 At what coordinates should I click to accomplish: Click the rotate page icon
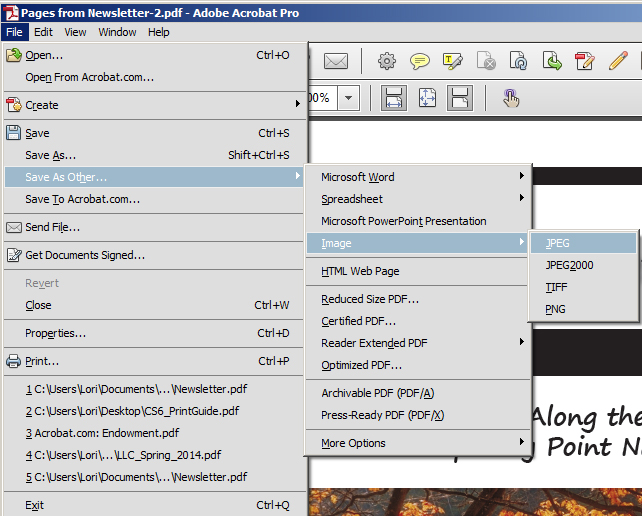[x=518, y=61]
